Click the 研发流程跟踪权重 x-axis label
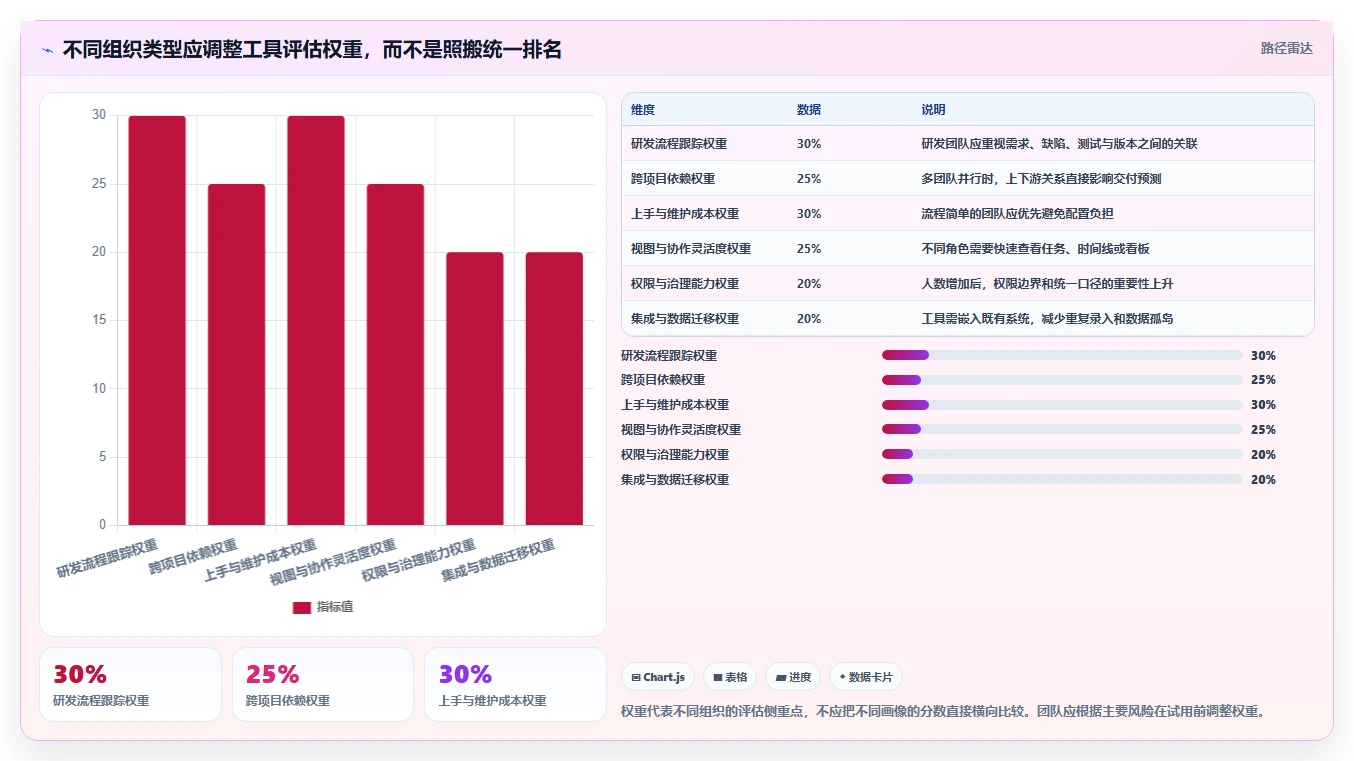This screenshot has height=761, width=1354. pos(107,559)
